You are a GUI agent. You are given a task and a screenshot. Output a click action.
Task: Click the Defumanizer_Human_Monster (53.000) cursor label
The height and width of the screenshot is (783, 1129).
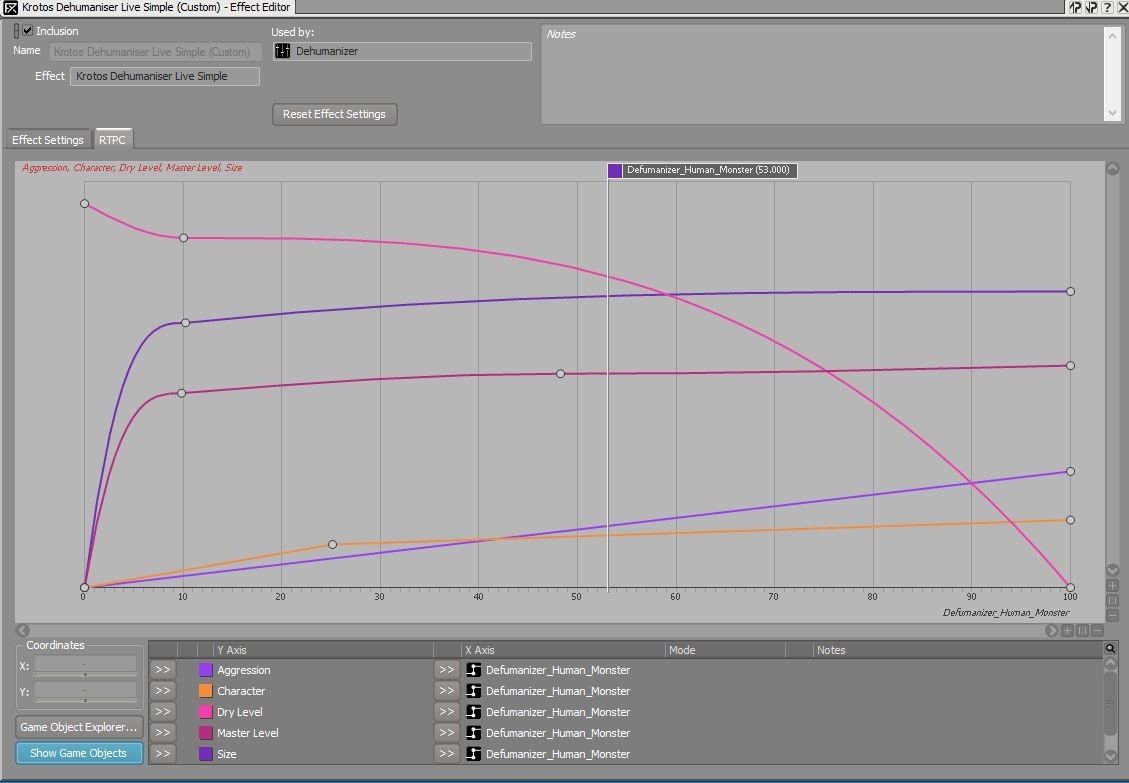(x=709, y=171)
